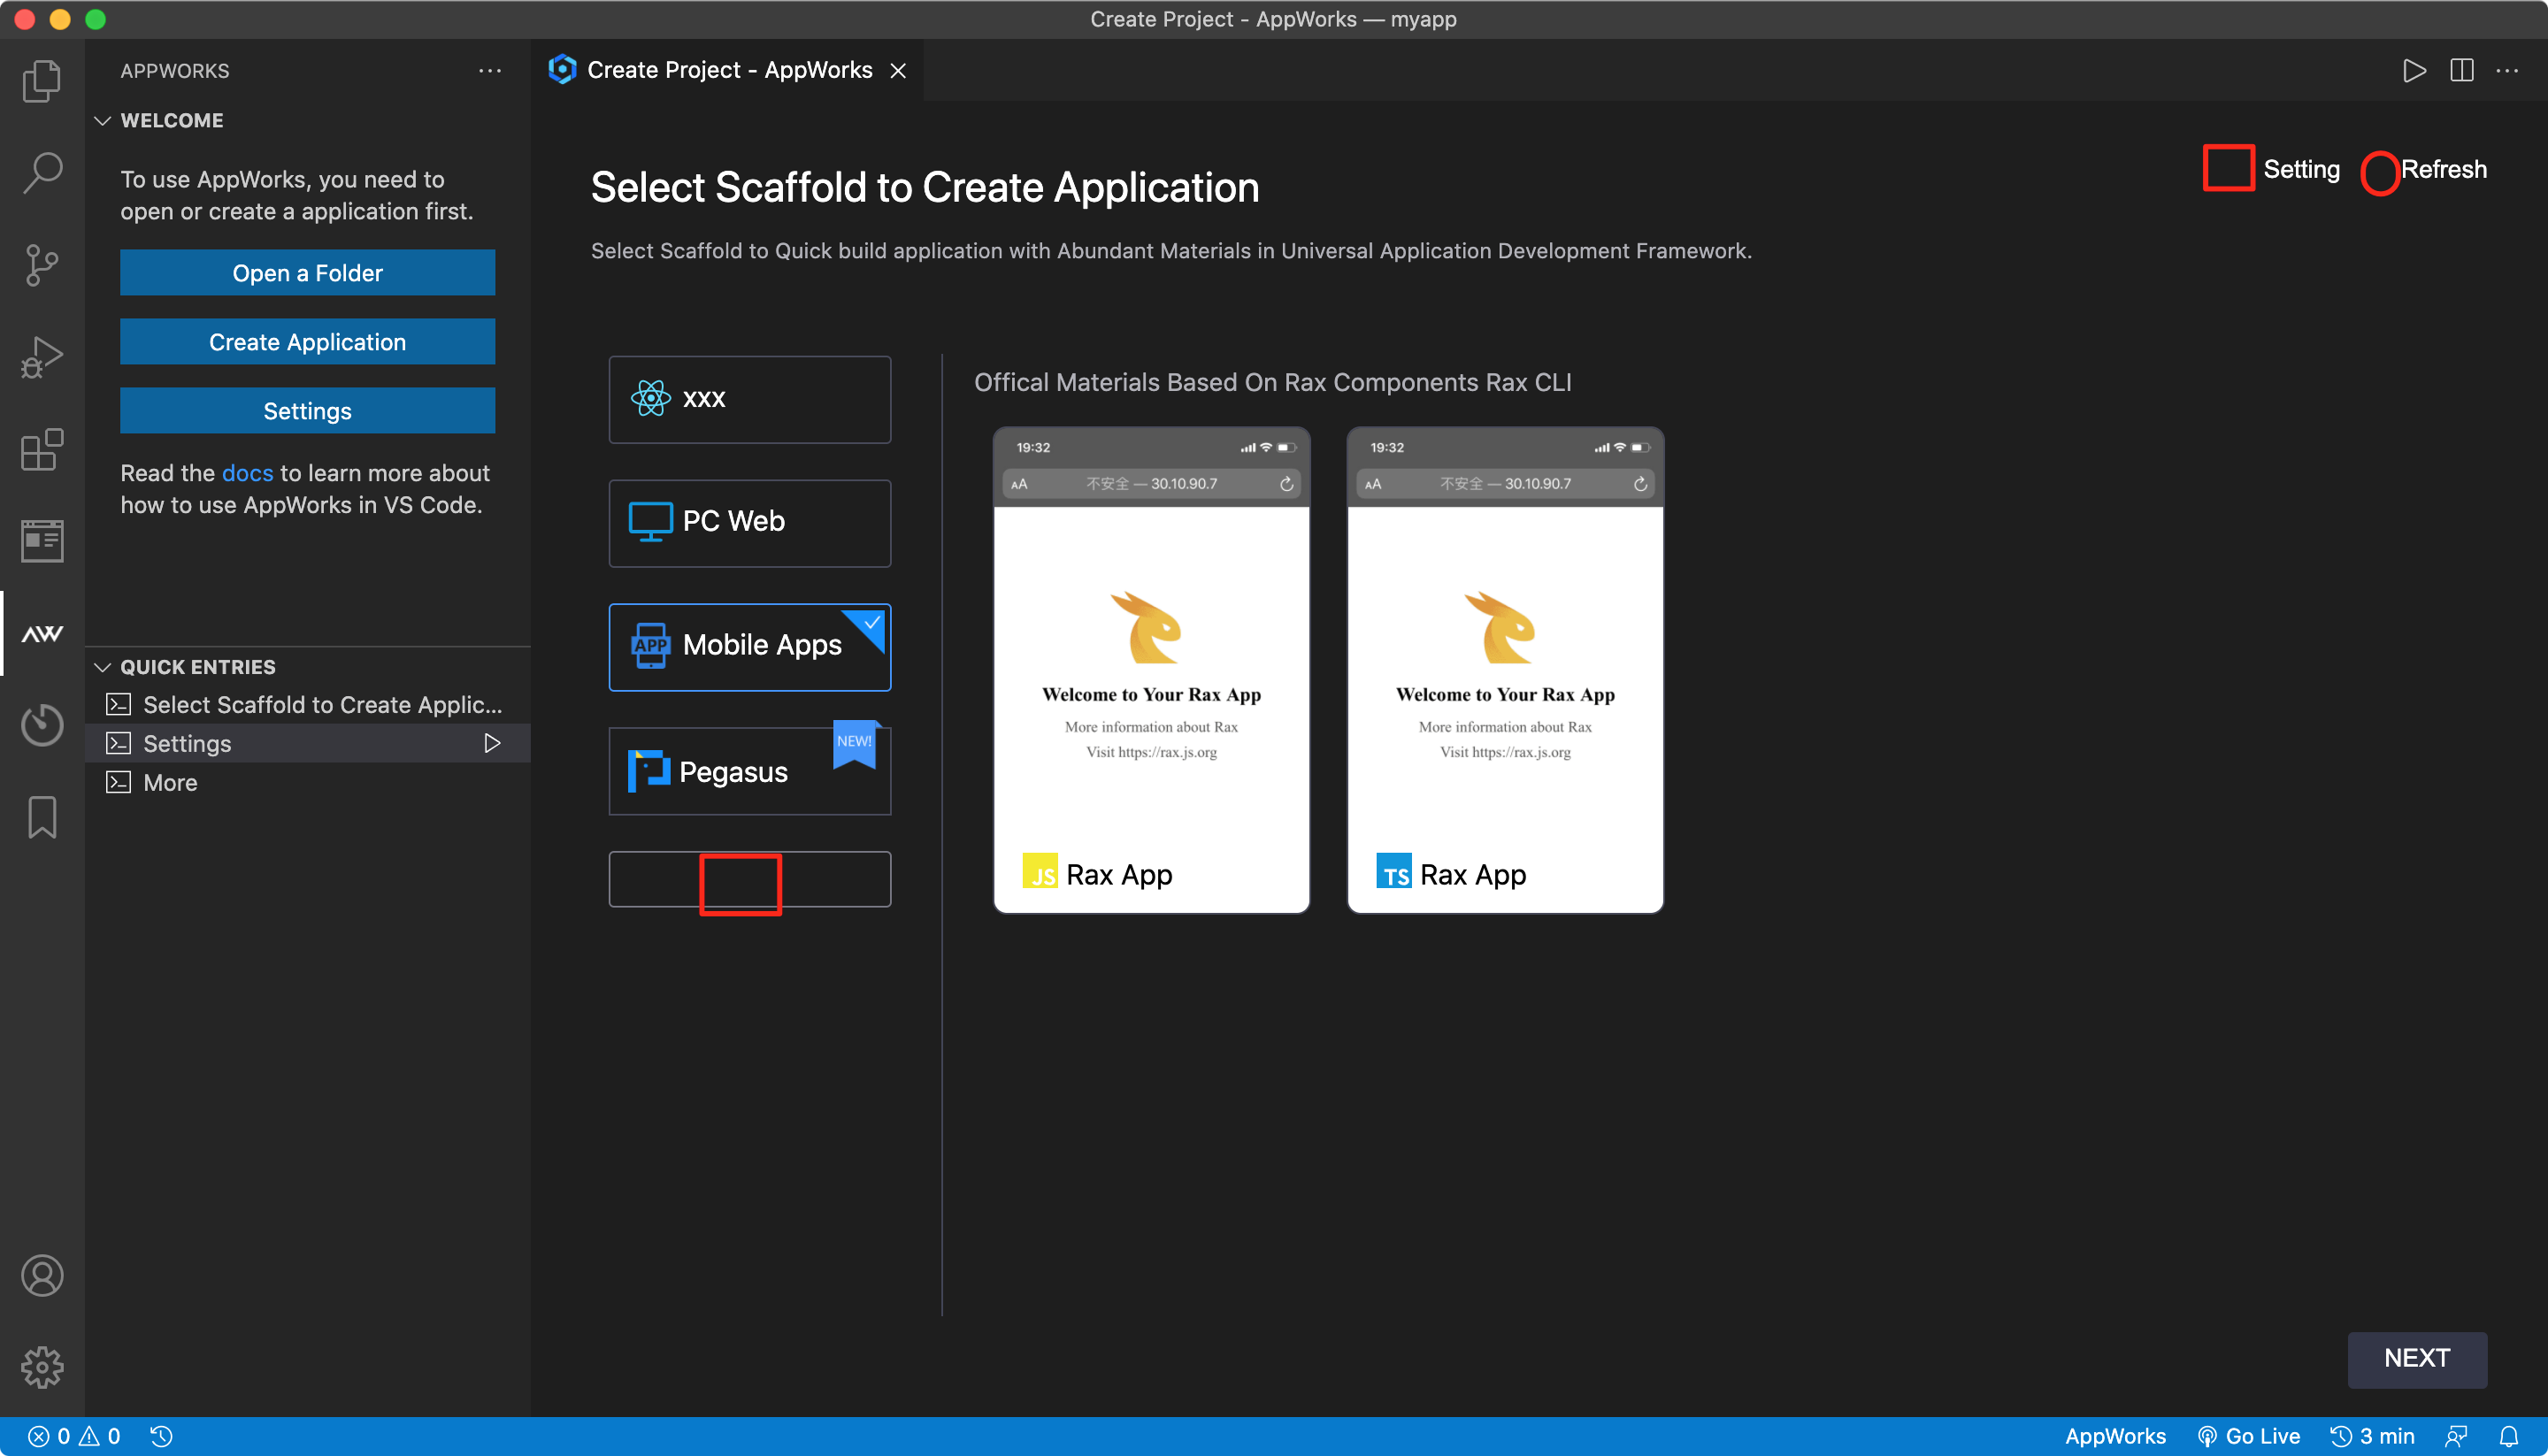Open the Search panel in the activity bar
2548x1456 pixels.
(41, 172)
